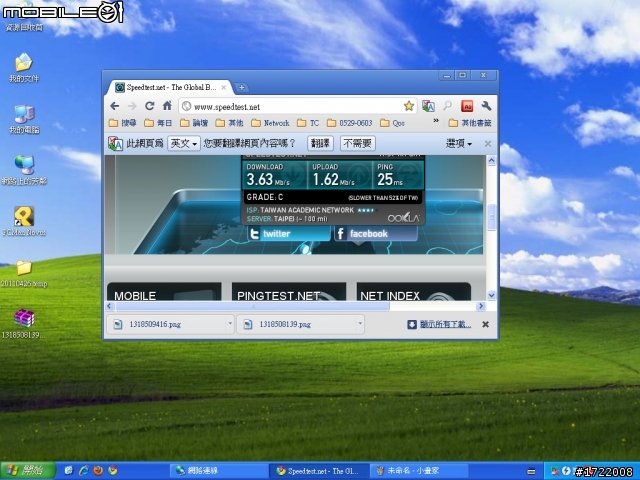Screen dimensions: 640x480
Task: Open the 選項 translation options dropdown
Action: (x=459, y=143)
